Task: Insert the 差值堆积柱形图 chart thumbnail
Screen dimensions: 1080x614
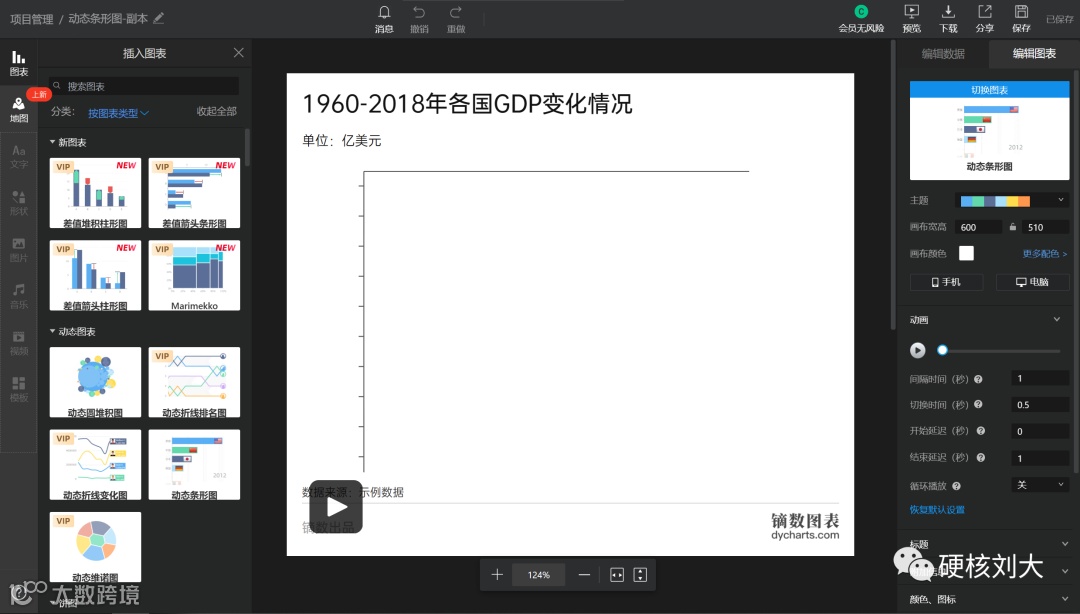Action: tap(95, 193)
